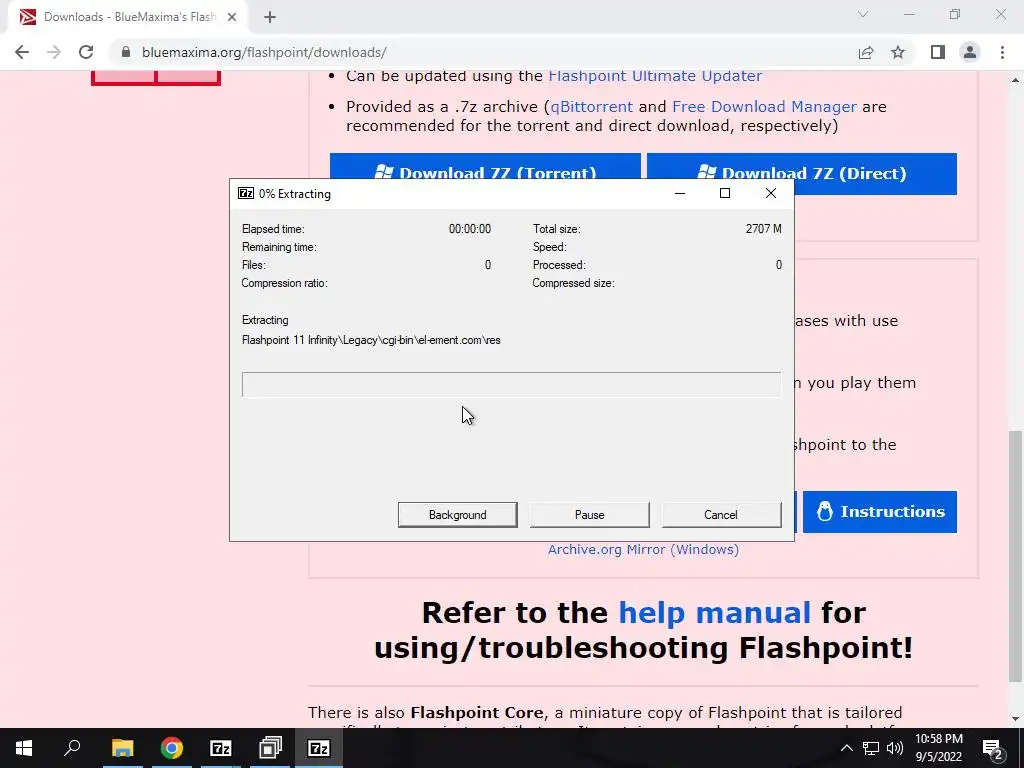Close the 7-Zip extracting dialog

(x=771, y=193)
